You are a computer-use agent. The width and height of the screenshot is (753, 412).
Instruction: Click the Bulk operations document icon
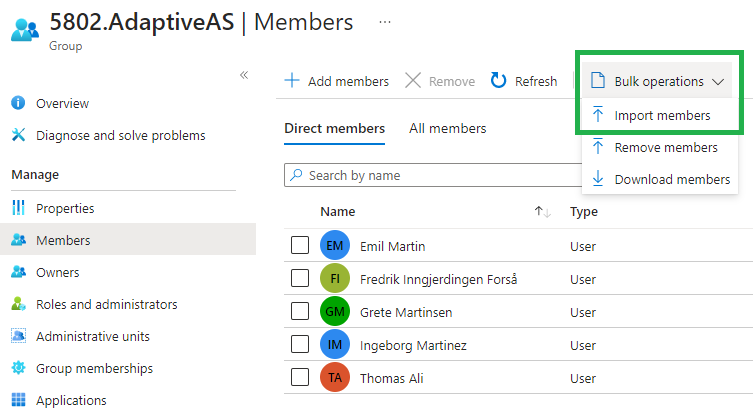point(598,80)
